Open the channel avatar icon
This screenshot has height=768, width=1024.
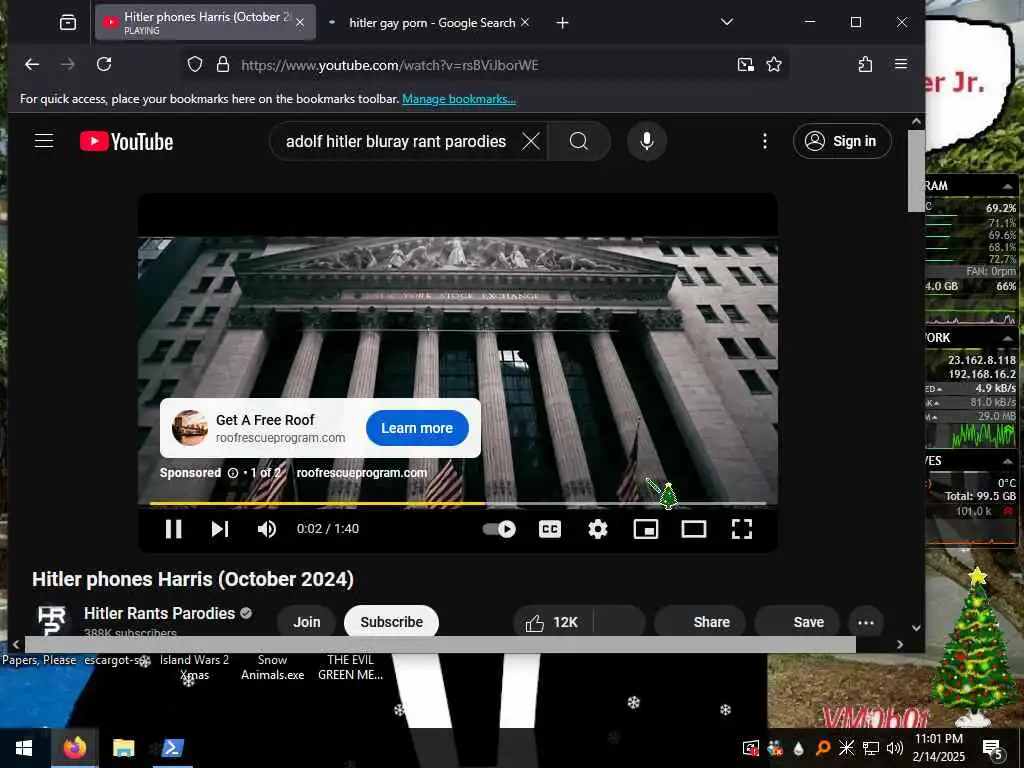52,620
